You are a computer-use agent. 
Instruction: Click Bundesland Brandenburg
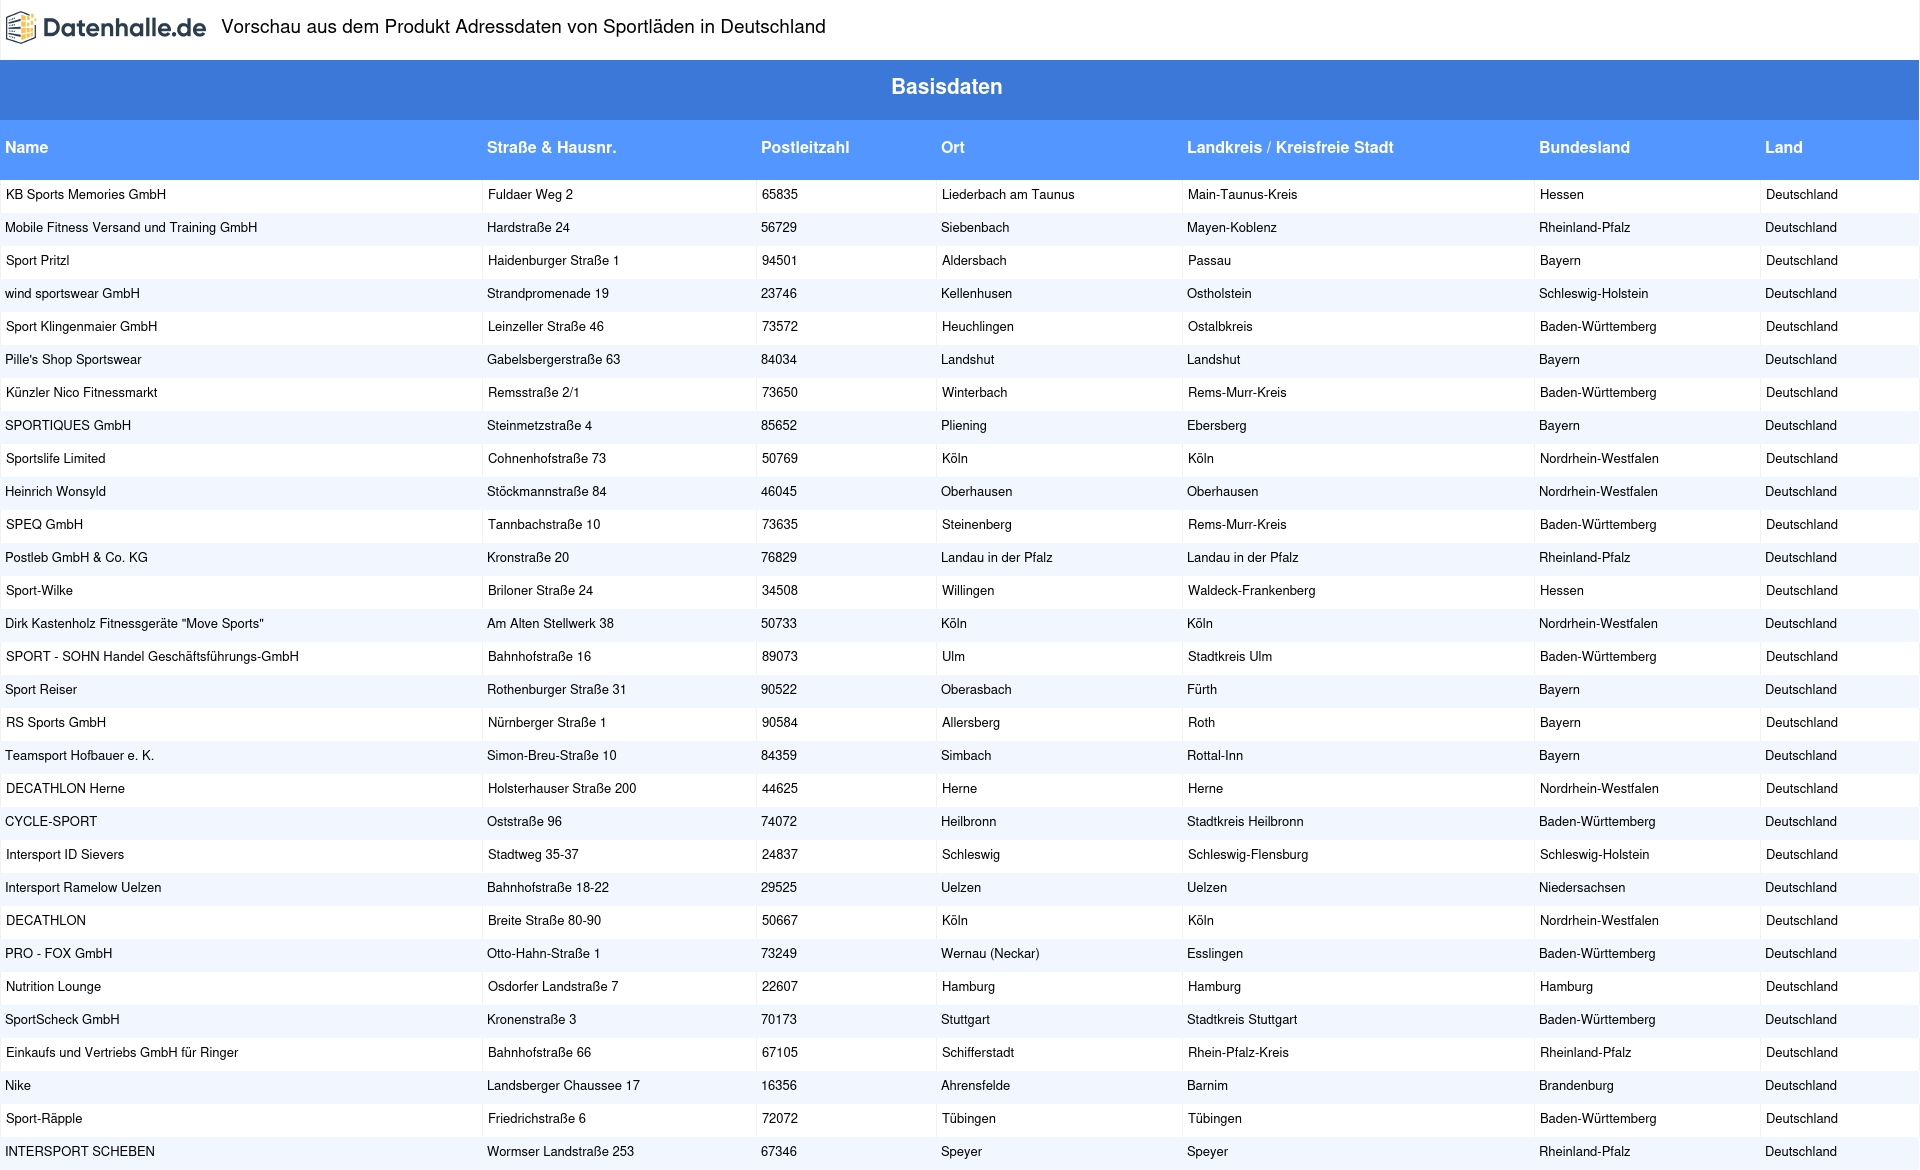click(1576, 1086)
